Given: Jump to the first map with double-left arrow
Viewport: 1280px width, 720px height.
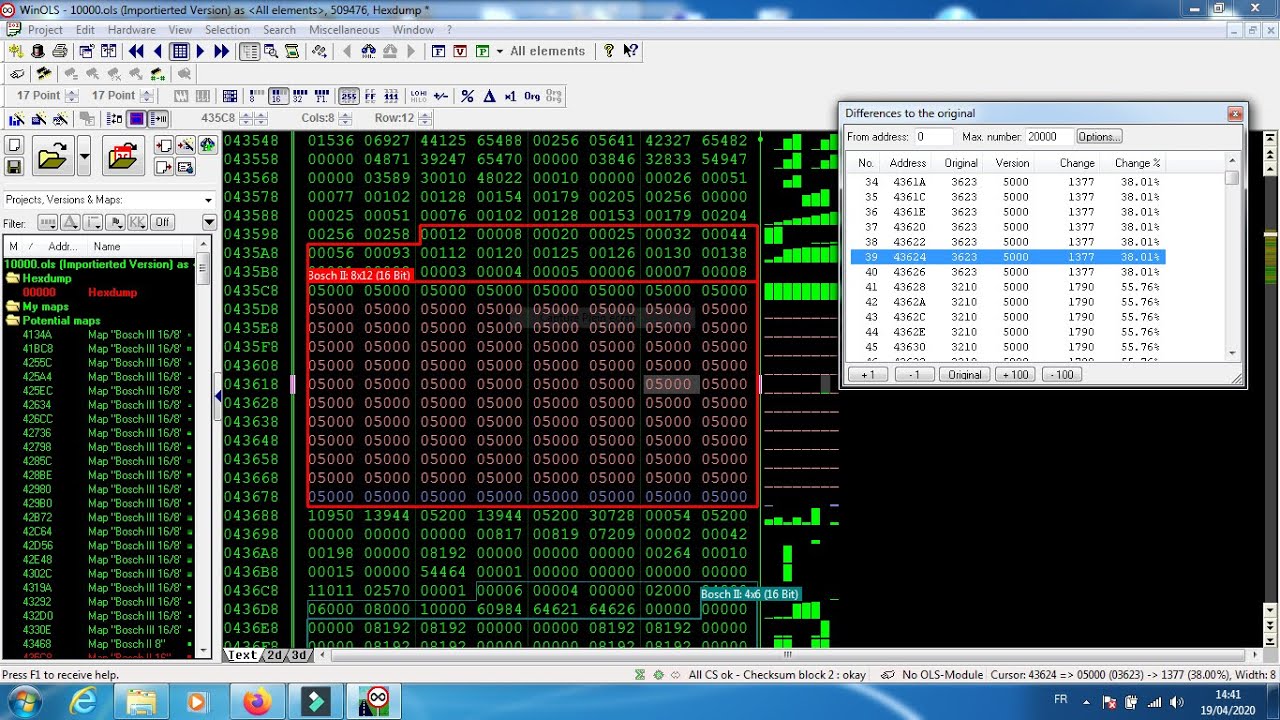Looking at the screenshot, I should pos(136,51).
